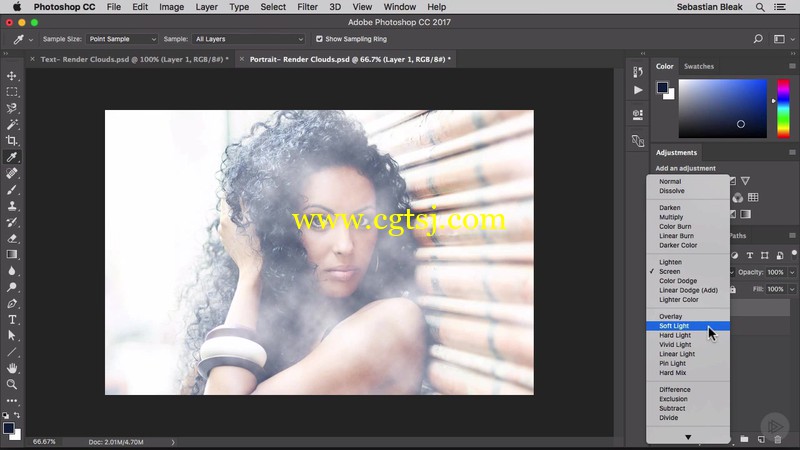Open the Image menu
Viewport: 800px width, 450px height.
pyautogui.click(x=171, y=7)
